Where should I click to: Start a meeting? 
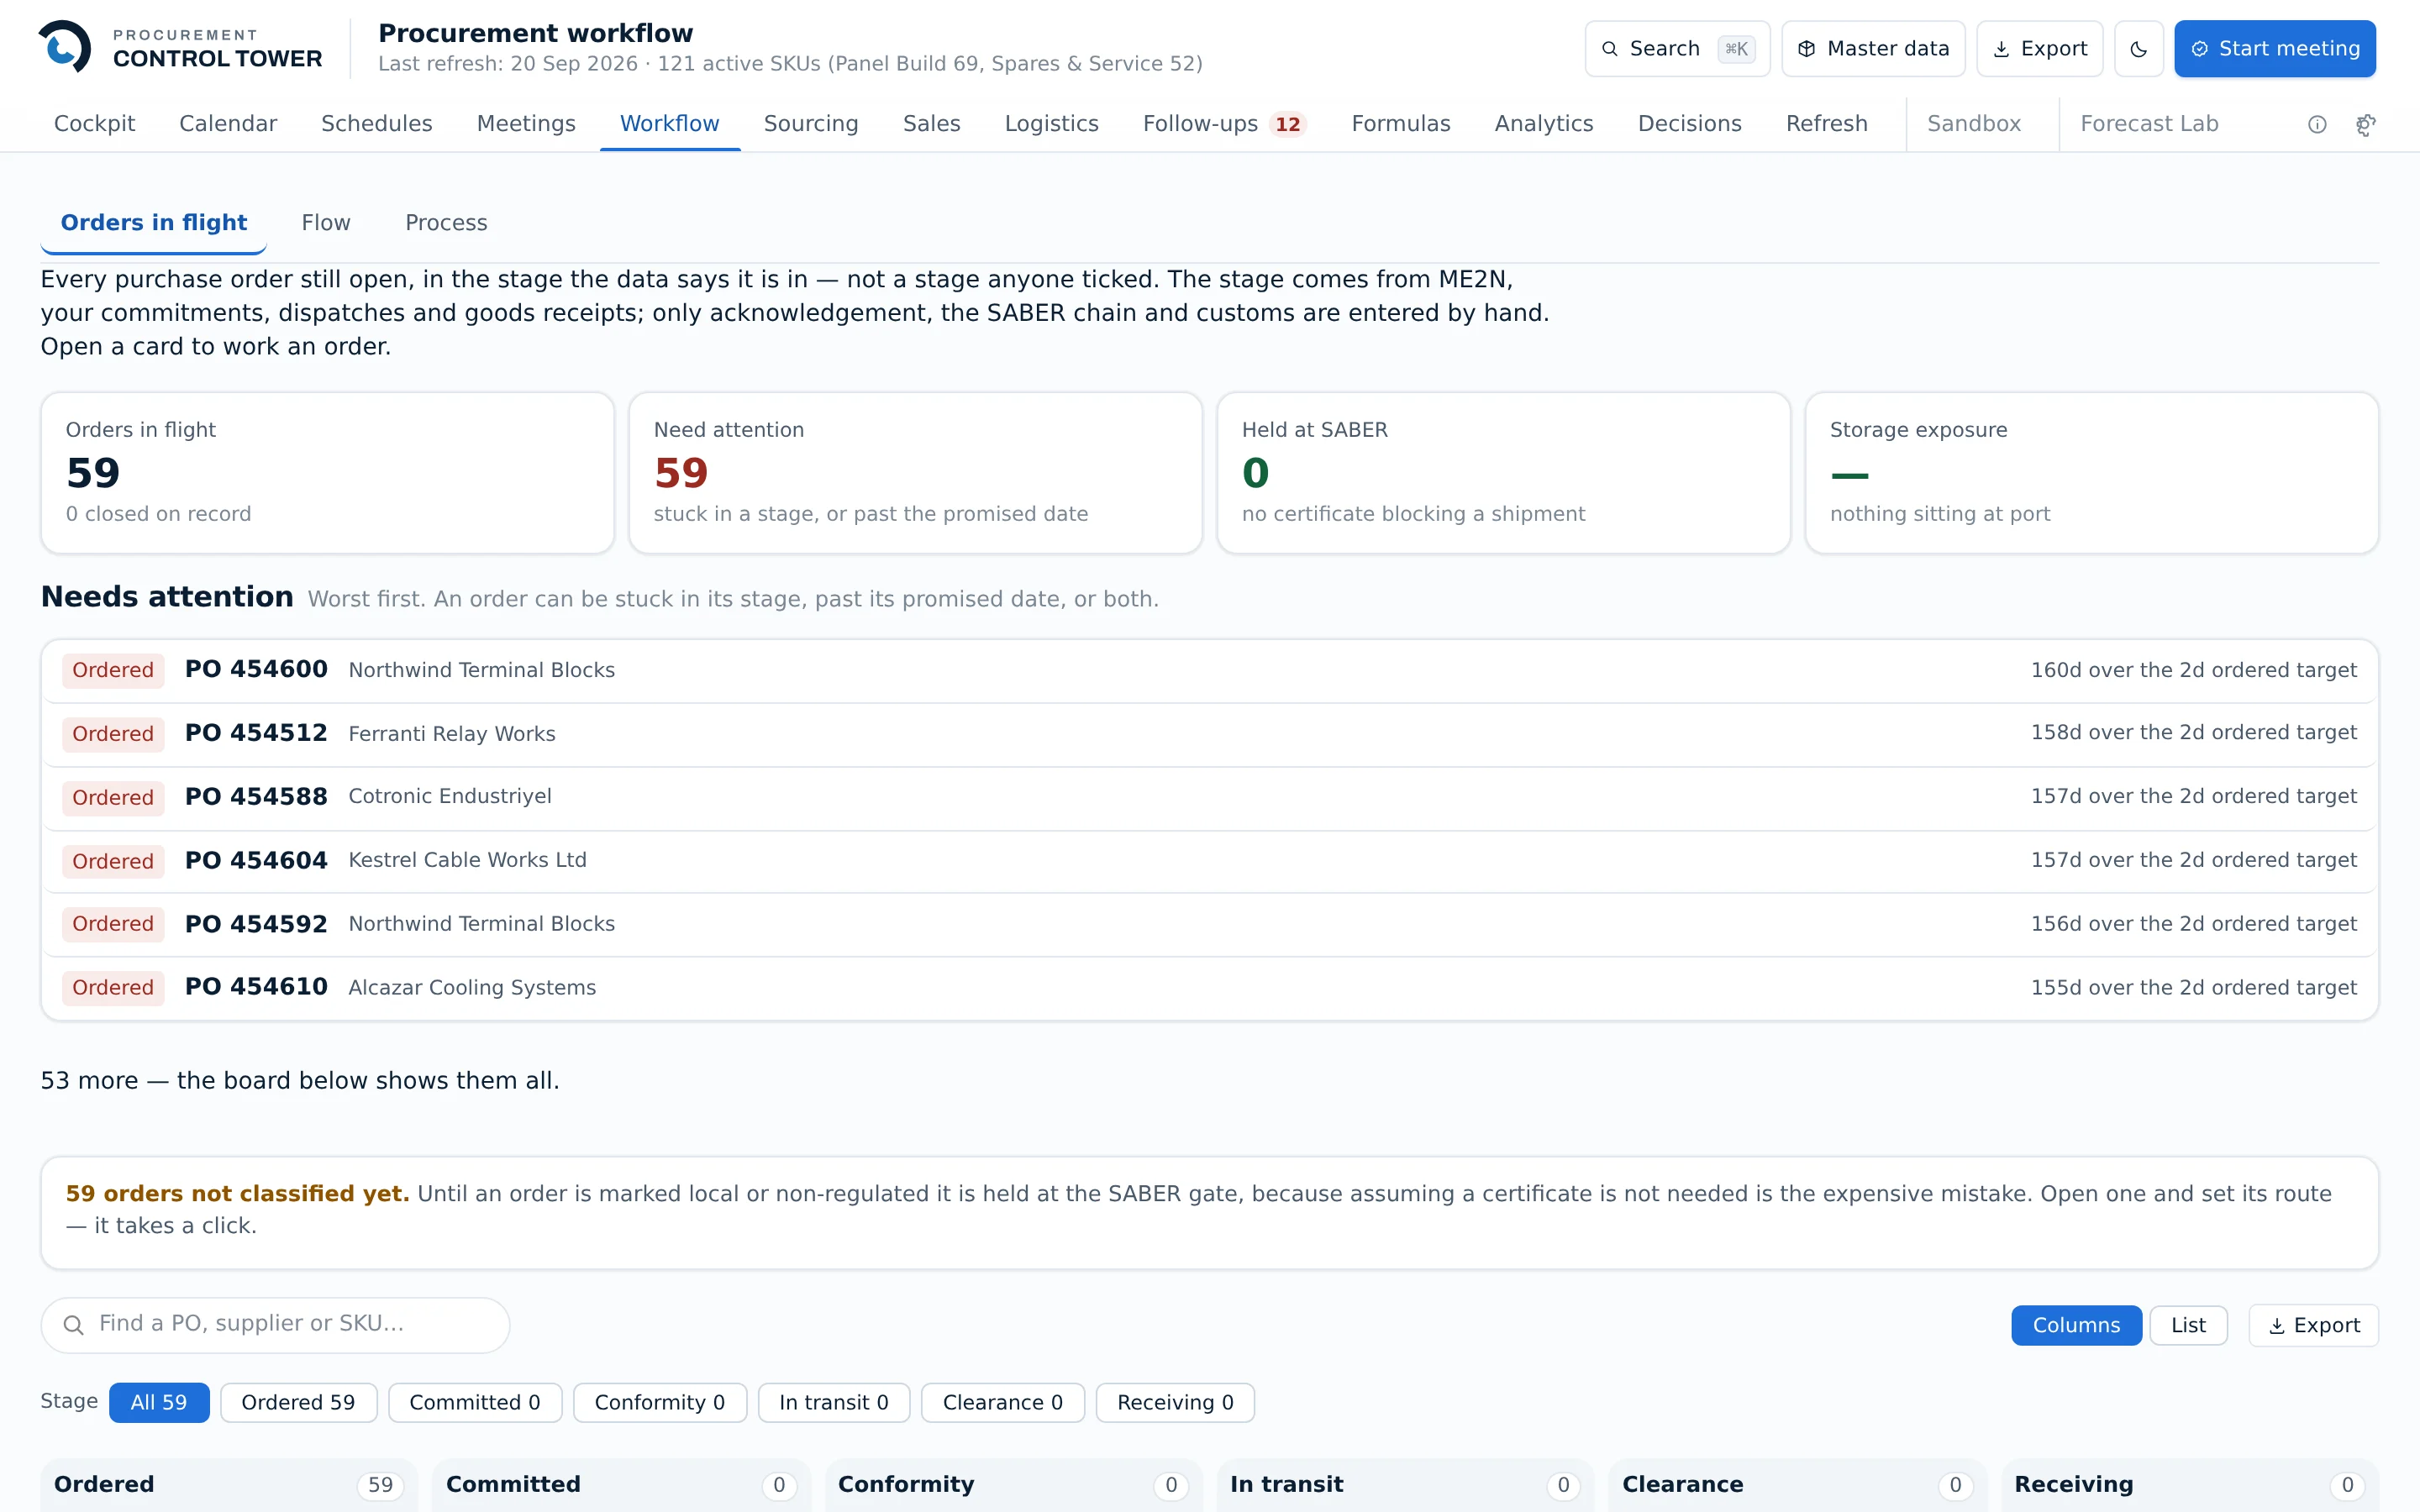point(2274,49)
